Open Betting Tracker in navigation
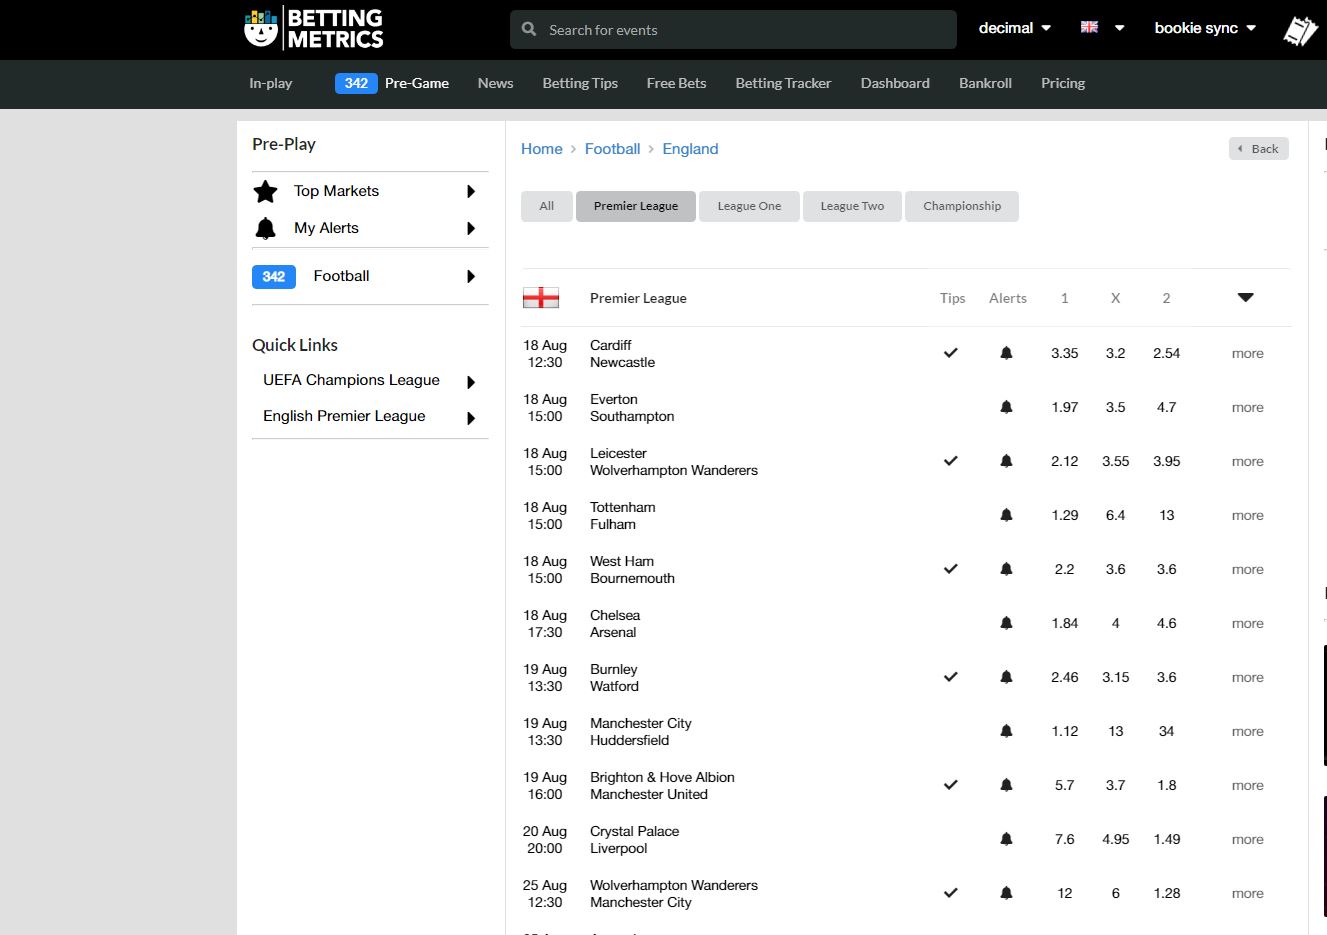Image resolution: width=1327 pixels, height=935 pixels. pos(783,83)
